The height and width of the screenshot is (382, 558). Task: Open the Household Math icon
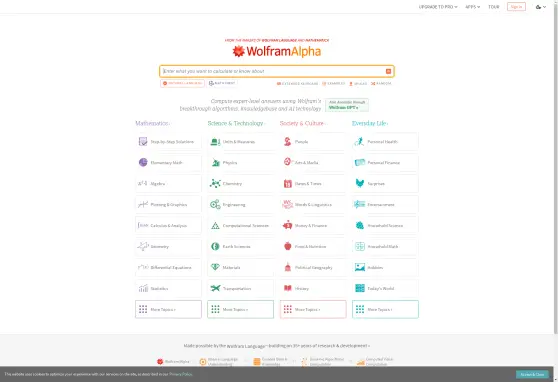tap(360, 246)
